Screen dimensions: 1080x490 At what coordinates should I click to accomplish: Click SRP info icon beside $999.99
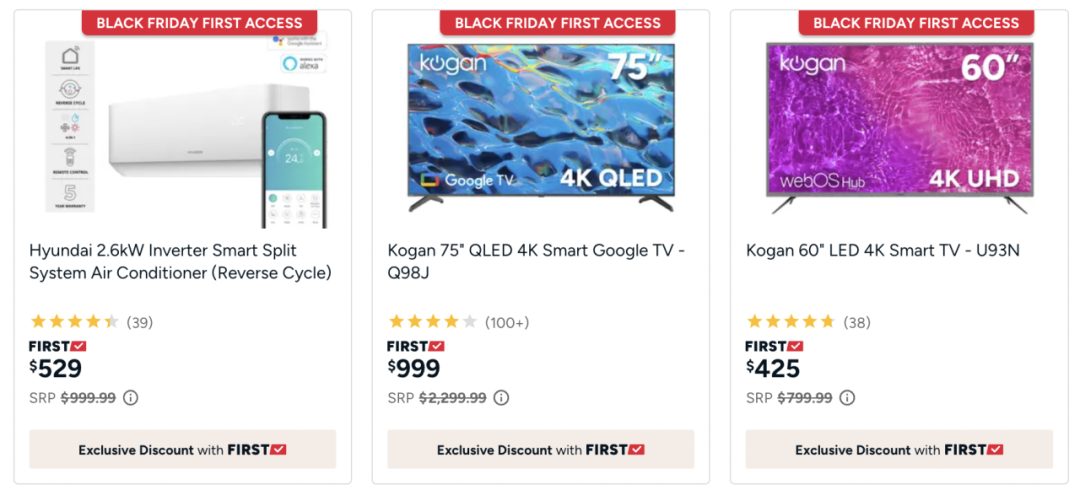click(x=131, y=398)
